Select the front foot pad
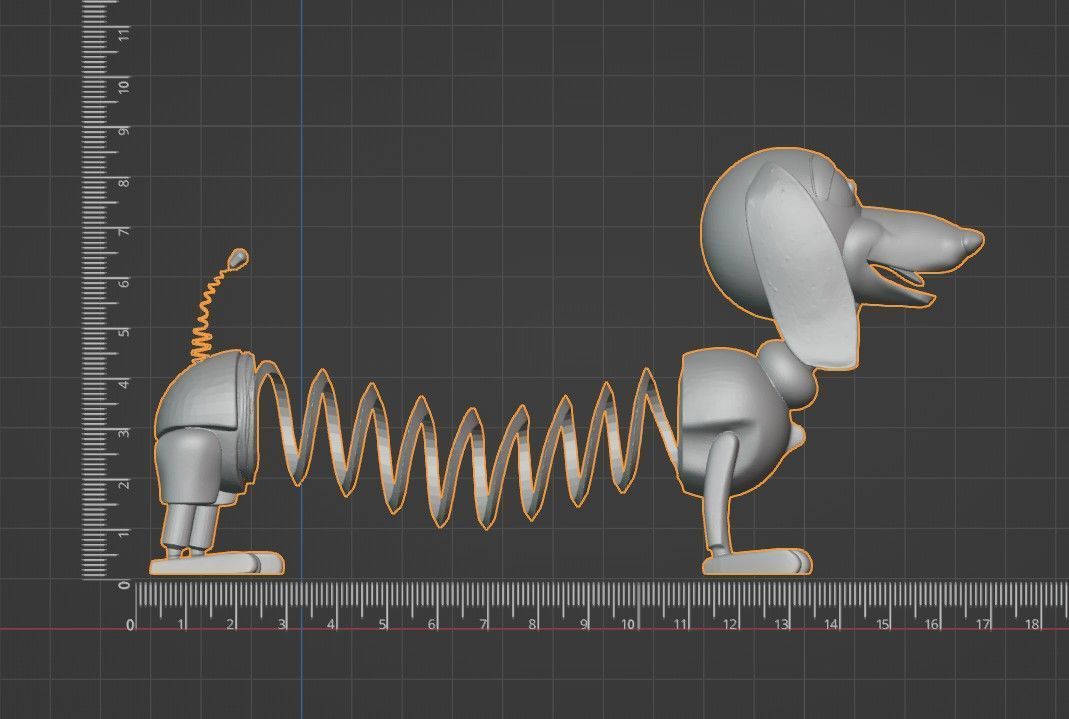The image size is (1069, 719). 757,562
